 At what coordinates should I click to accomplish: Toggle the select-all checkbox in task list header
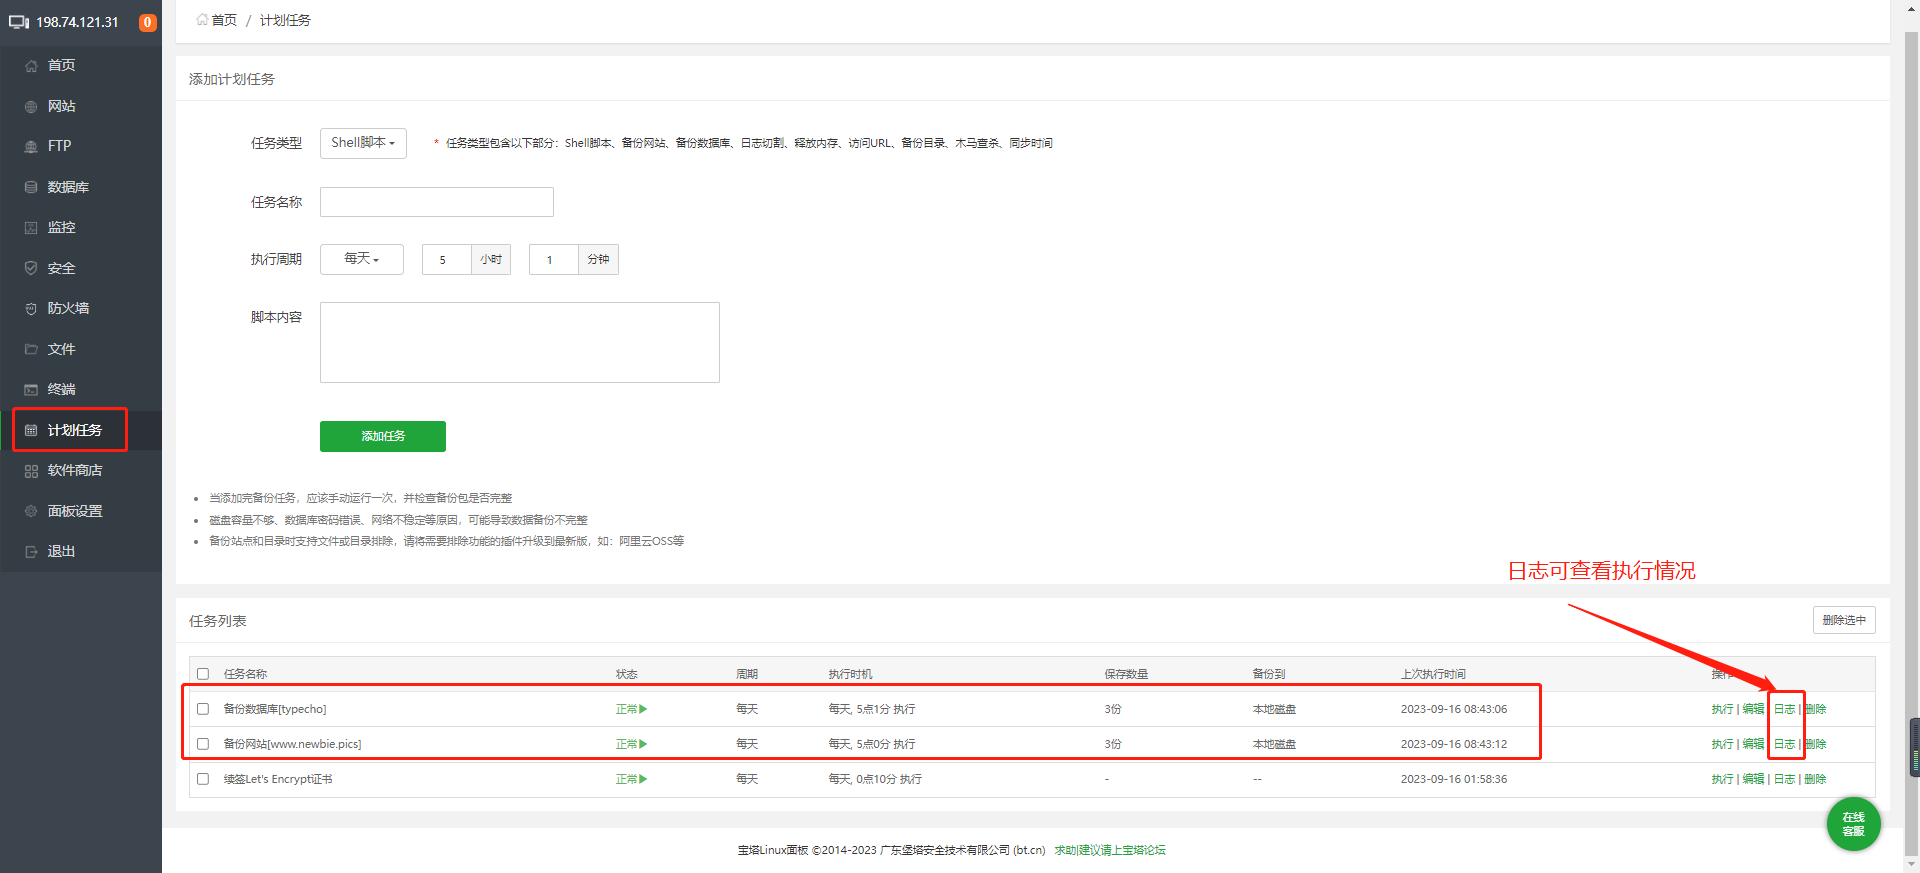[203, 674]
